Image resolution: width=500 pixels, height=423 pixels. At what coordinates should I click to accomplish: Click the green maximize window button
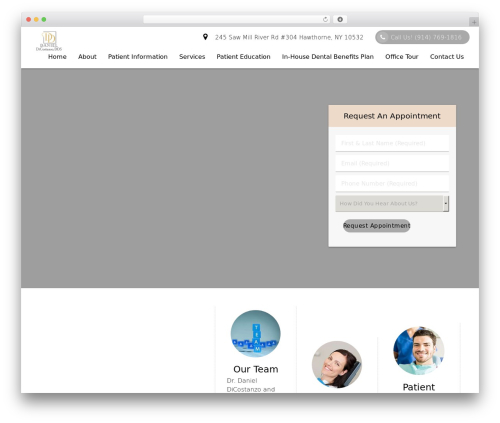(44, 19)
